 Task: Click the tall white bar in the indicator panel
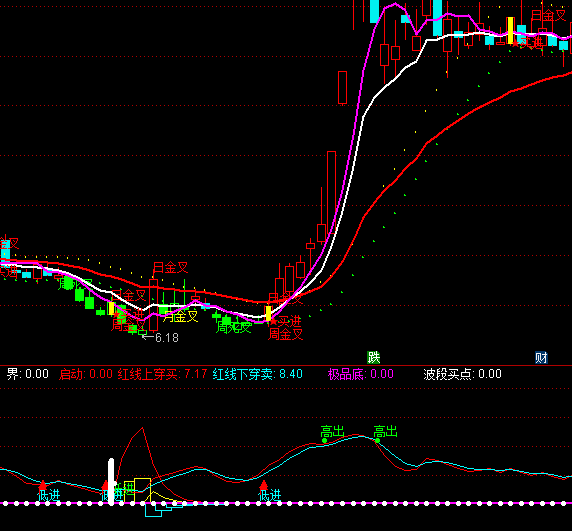111,481
